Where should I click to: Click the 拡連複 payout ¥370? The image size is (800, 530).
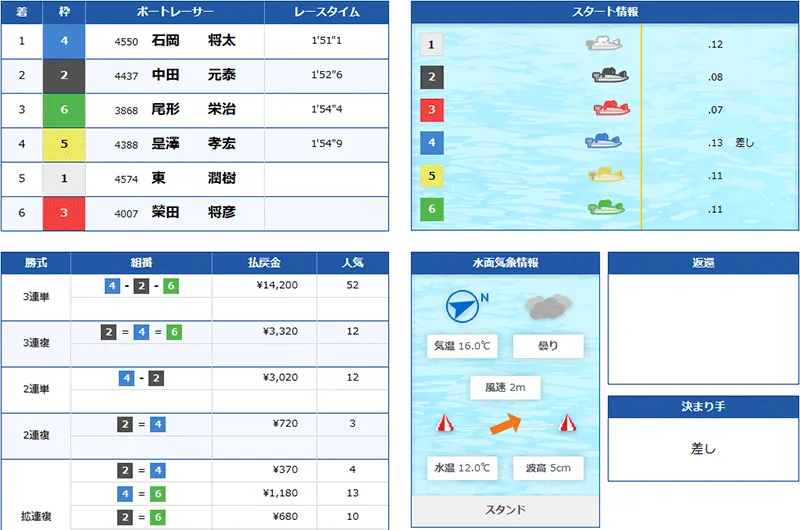[x=285, y=469]
